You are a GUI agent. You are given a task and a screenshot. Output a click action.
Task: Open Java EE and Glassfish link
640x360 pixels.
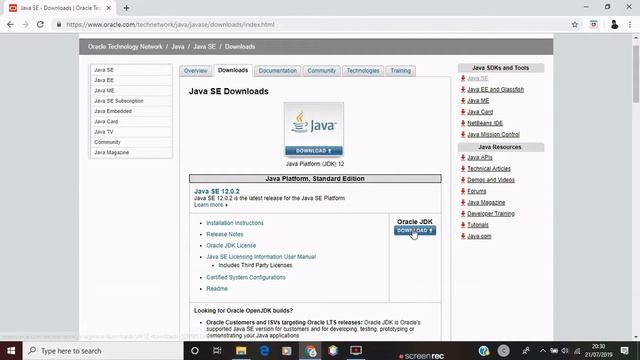(x=495, y=89)
